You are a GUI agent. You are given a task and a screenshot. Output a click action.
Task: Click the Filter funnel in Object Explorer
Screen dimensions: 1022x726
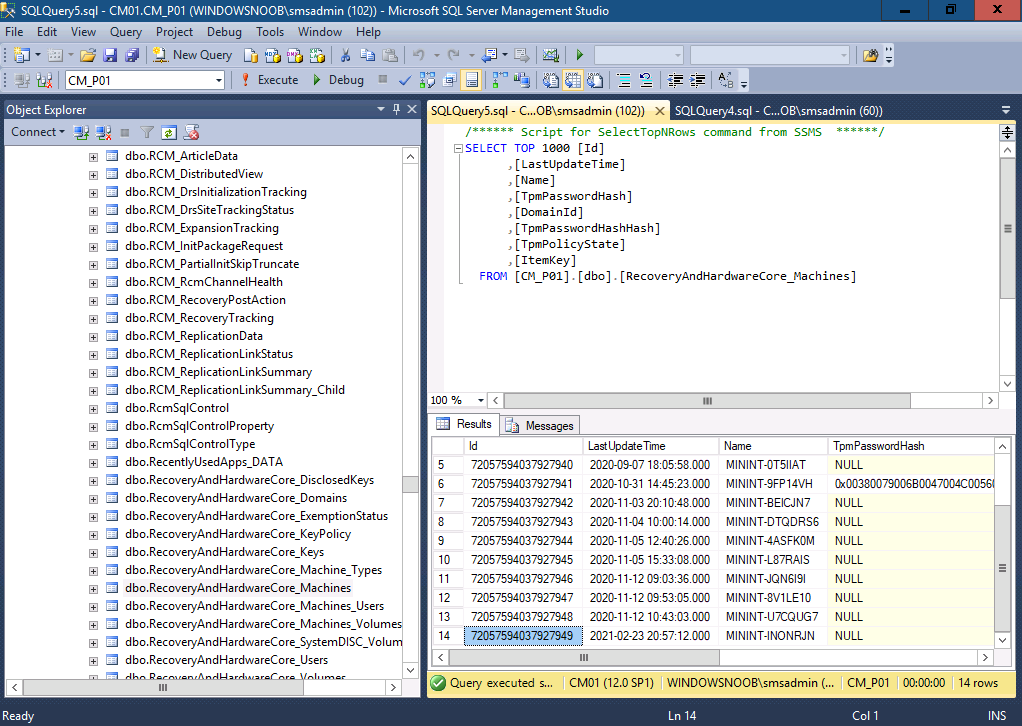coord(147,133)
